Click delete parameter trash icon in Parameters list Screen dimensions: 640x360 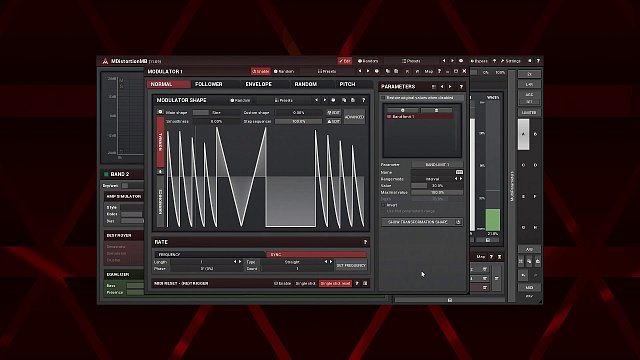click(x=436, y=110)
